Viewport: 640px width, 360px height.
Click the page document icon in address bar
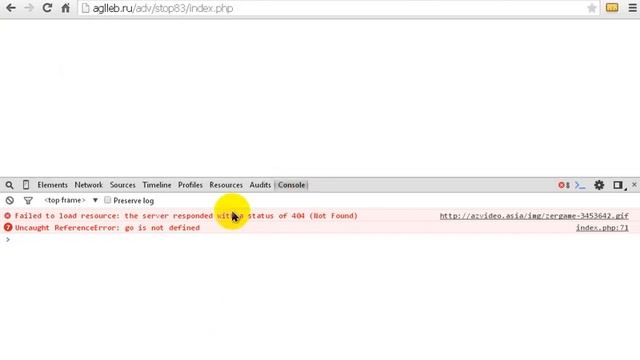pyautogui.click(x=85, y=8)
